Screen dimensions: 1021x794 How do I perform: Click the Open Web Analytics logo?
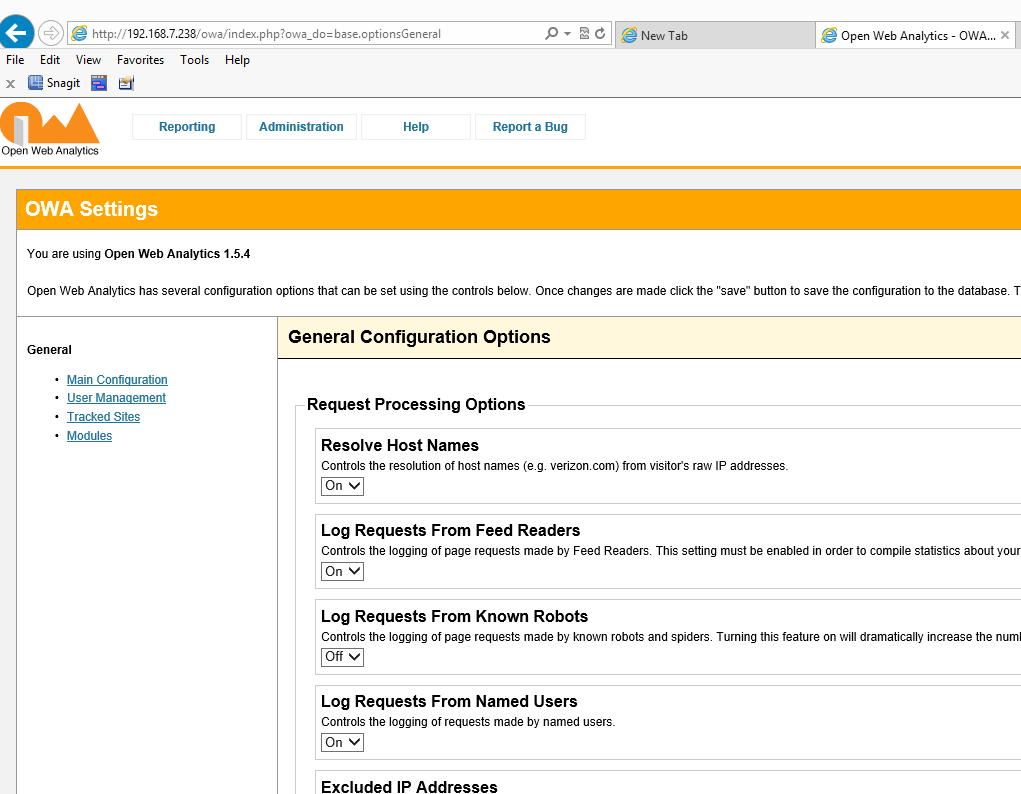[49, 129]
